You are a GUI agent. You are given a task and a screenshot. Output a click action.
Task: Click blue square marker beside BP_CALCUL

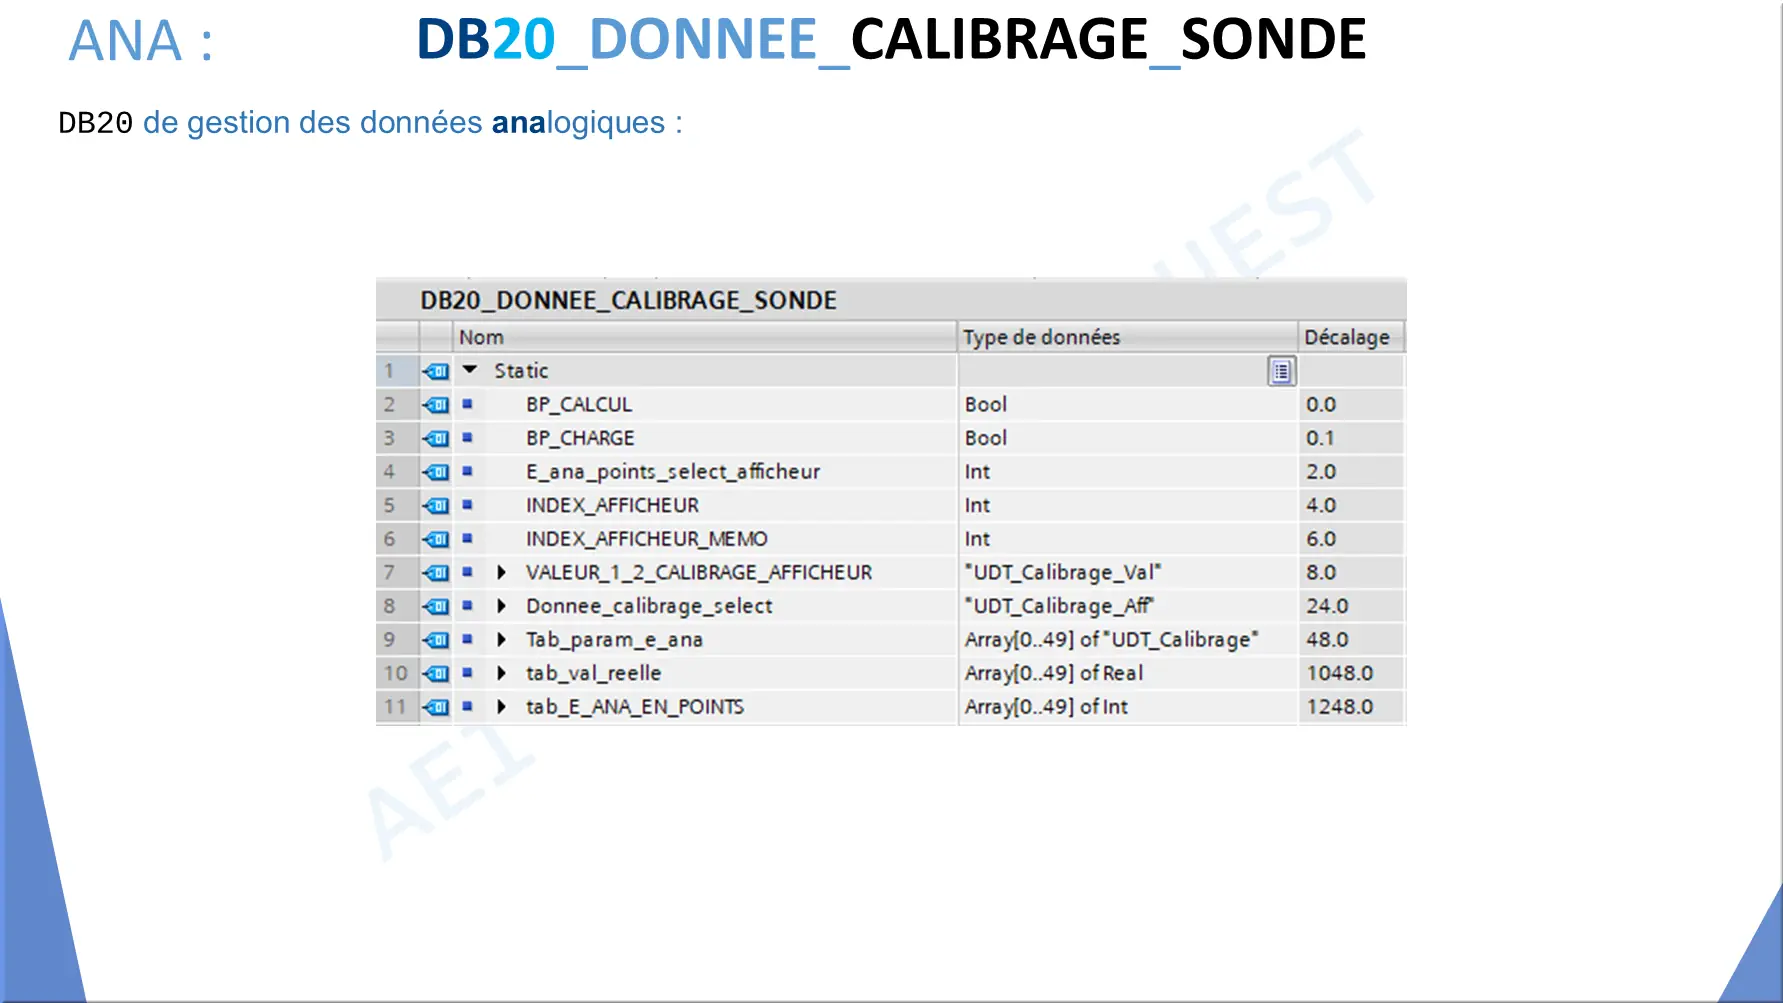click(x=467, y=404)
